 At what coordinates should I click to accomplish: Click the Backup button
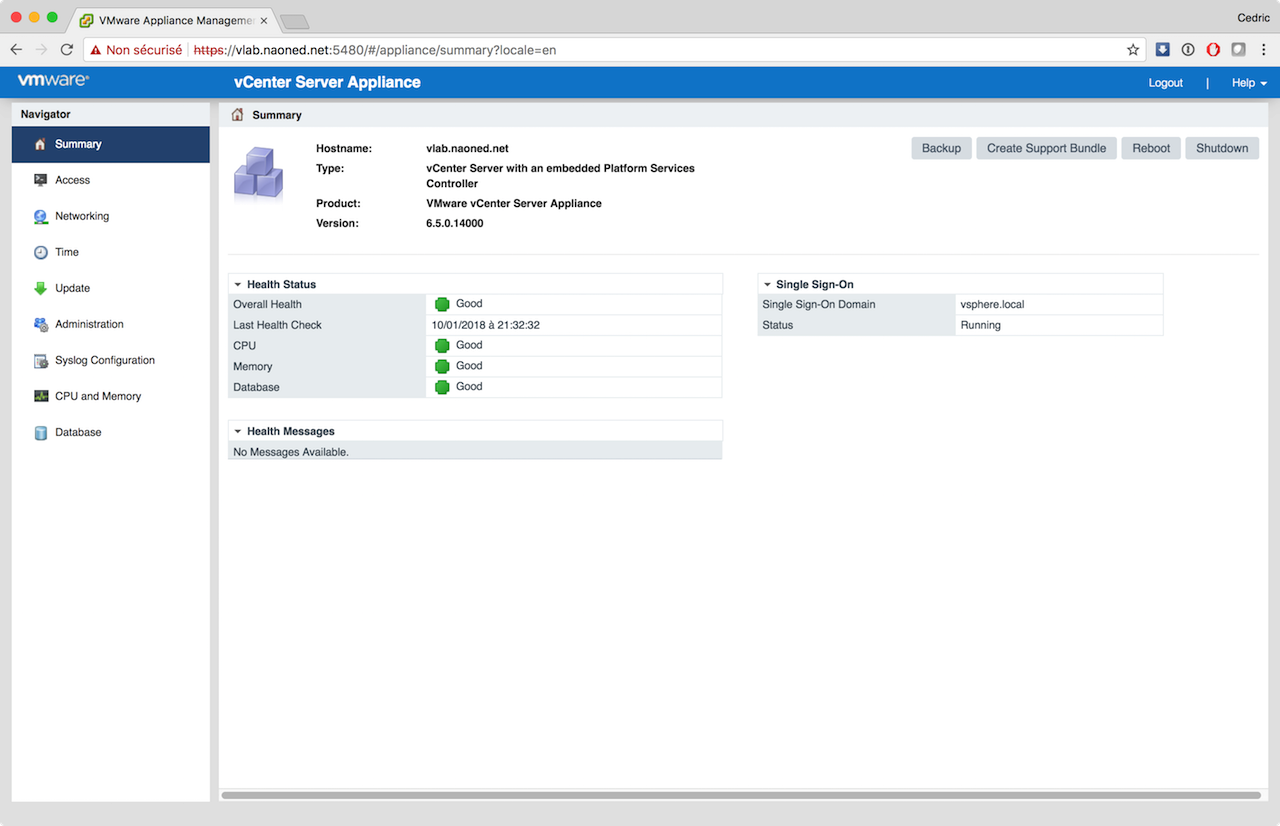[x=941, y=148]
